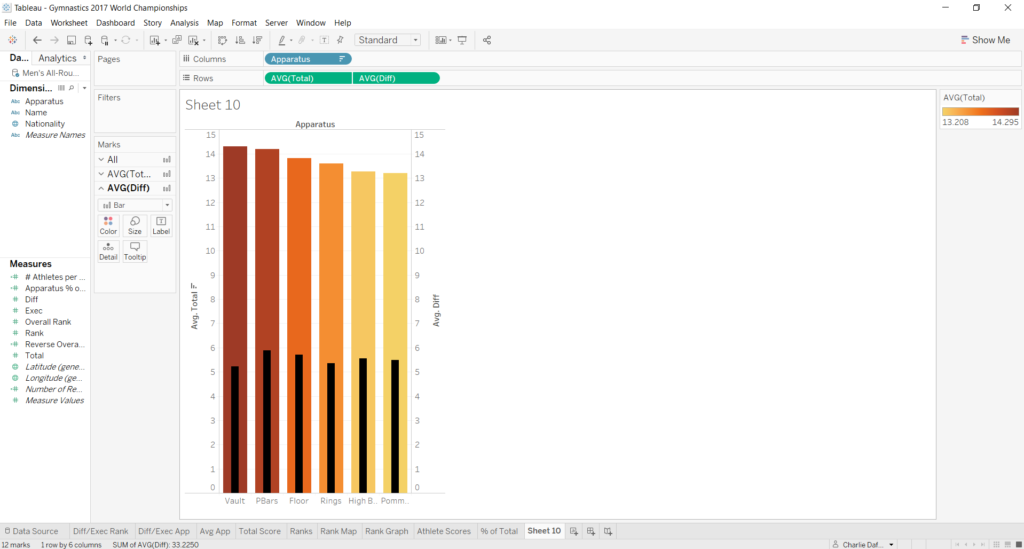Click the AVG(Diff) pill on Rows shelf
The width and height of the screenshot is (1024, 549).
pos(396,78)
